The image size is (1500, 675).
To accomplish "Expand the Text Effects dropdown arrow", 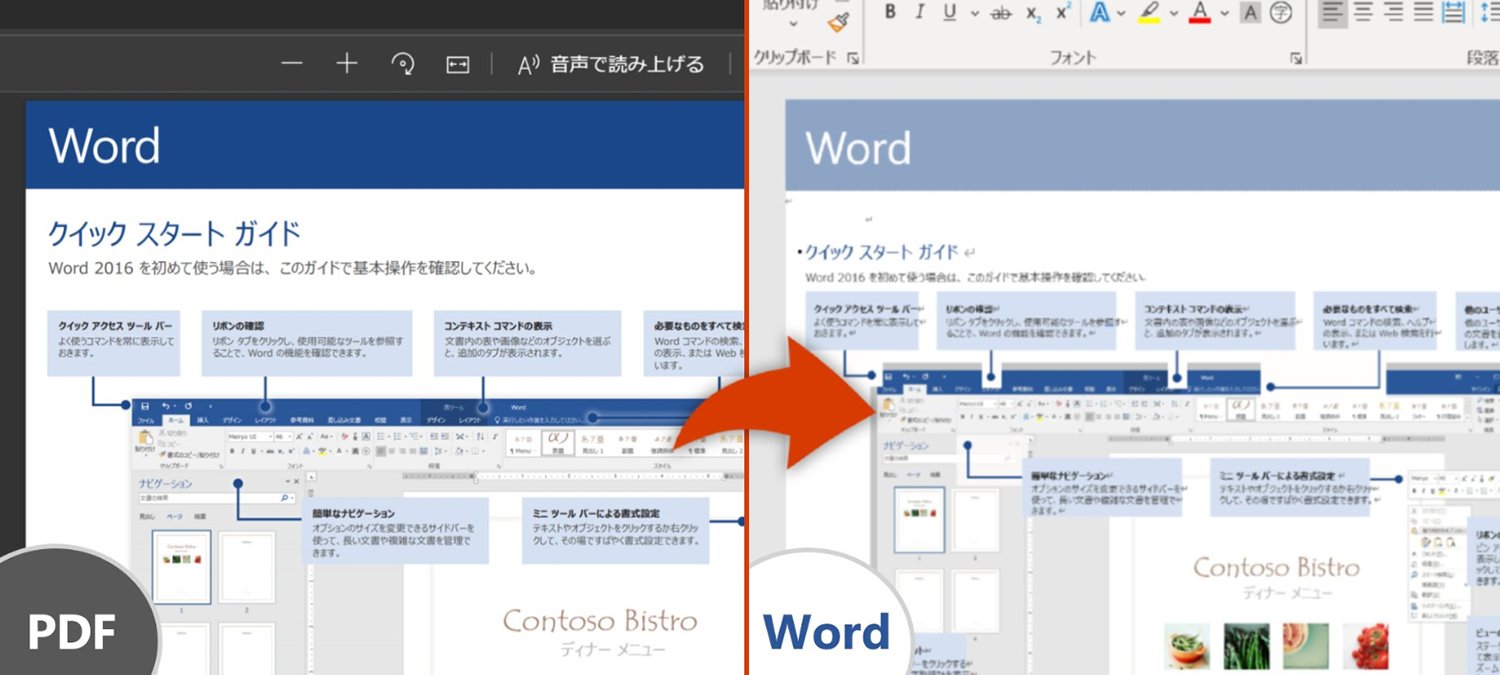I will [x=1122, y=13].
